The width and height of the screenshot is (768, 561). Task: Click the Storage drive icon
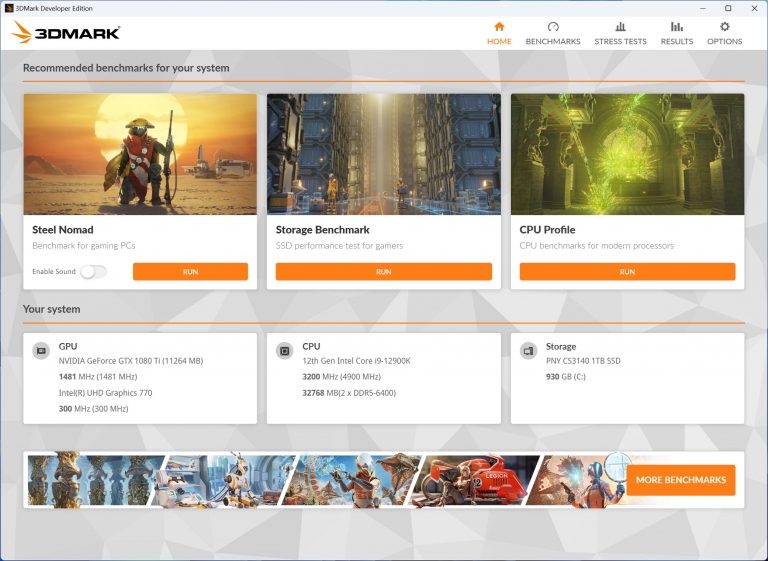pyautogui.click(x=528, y=351)
